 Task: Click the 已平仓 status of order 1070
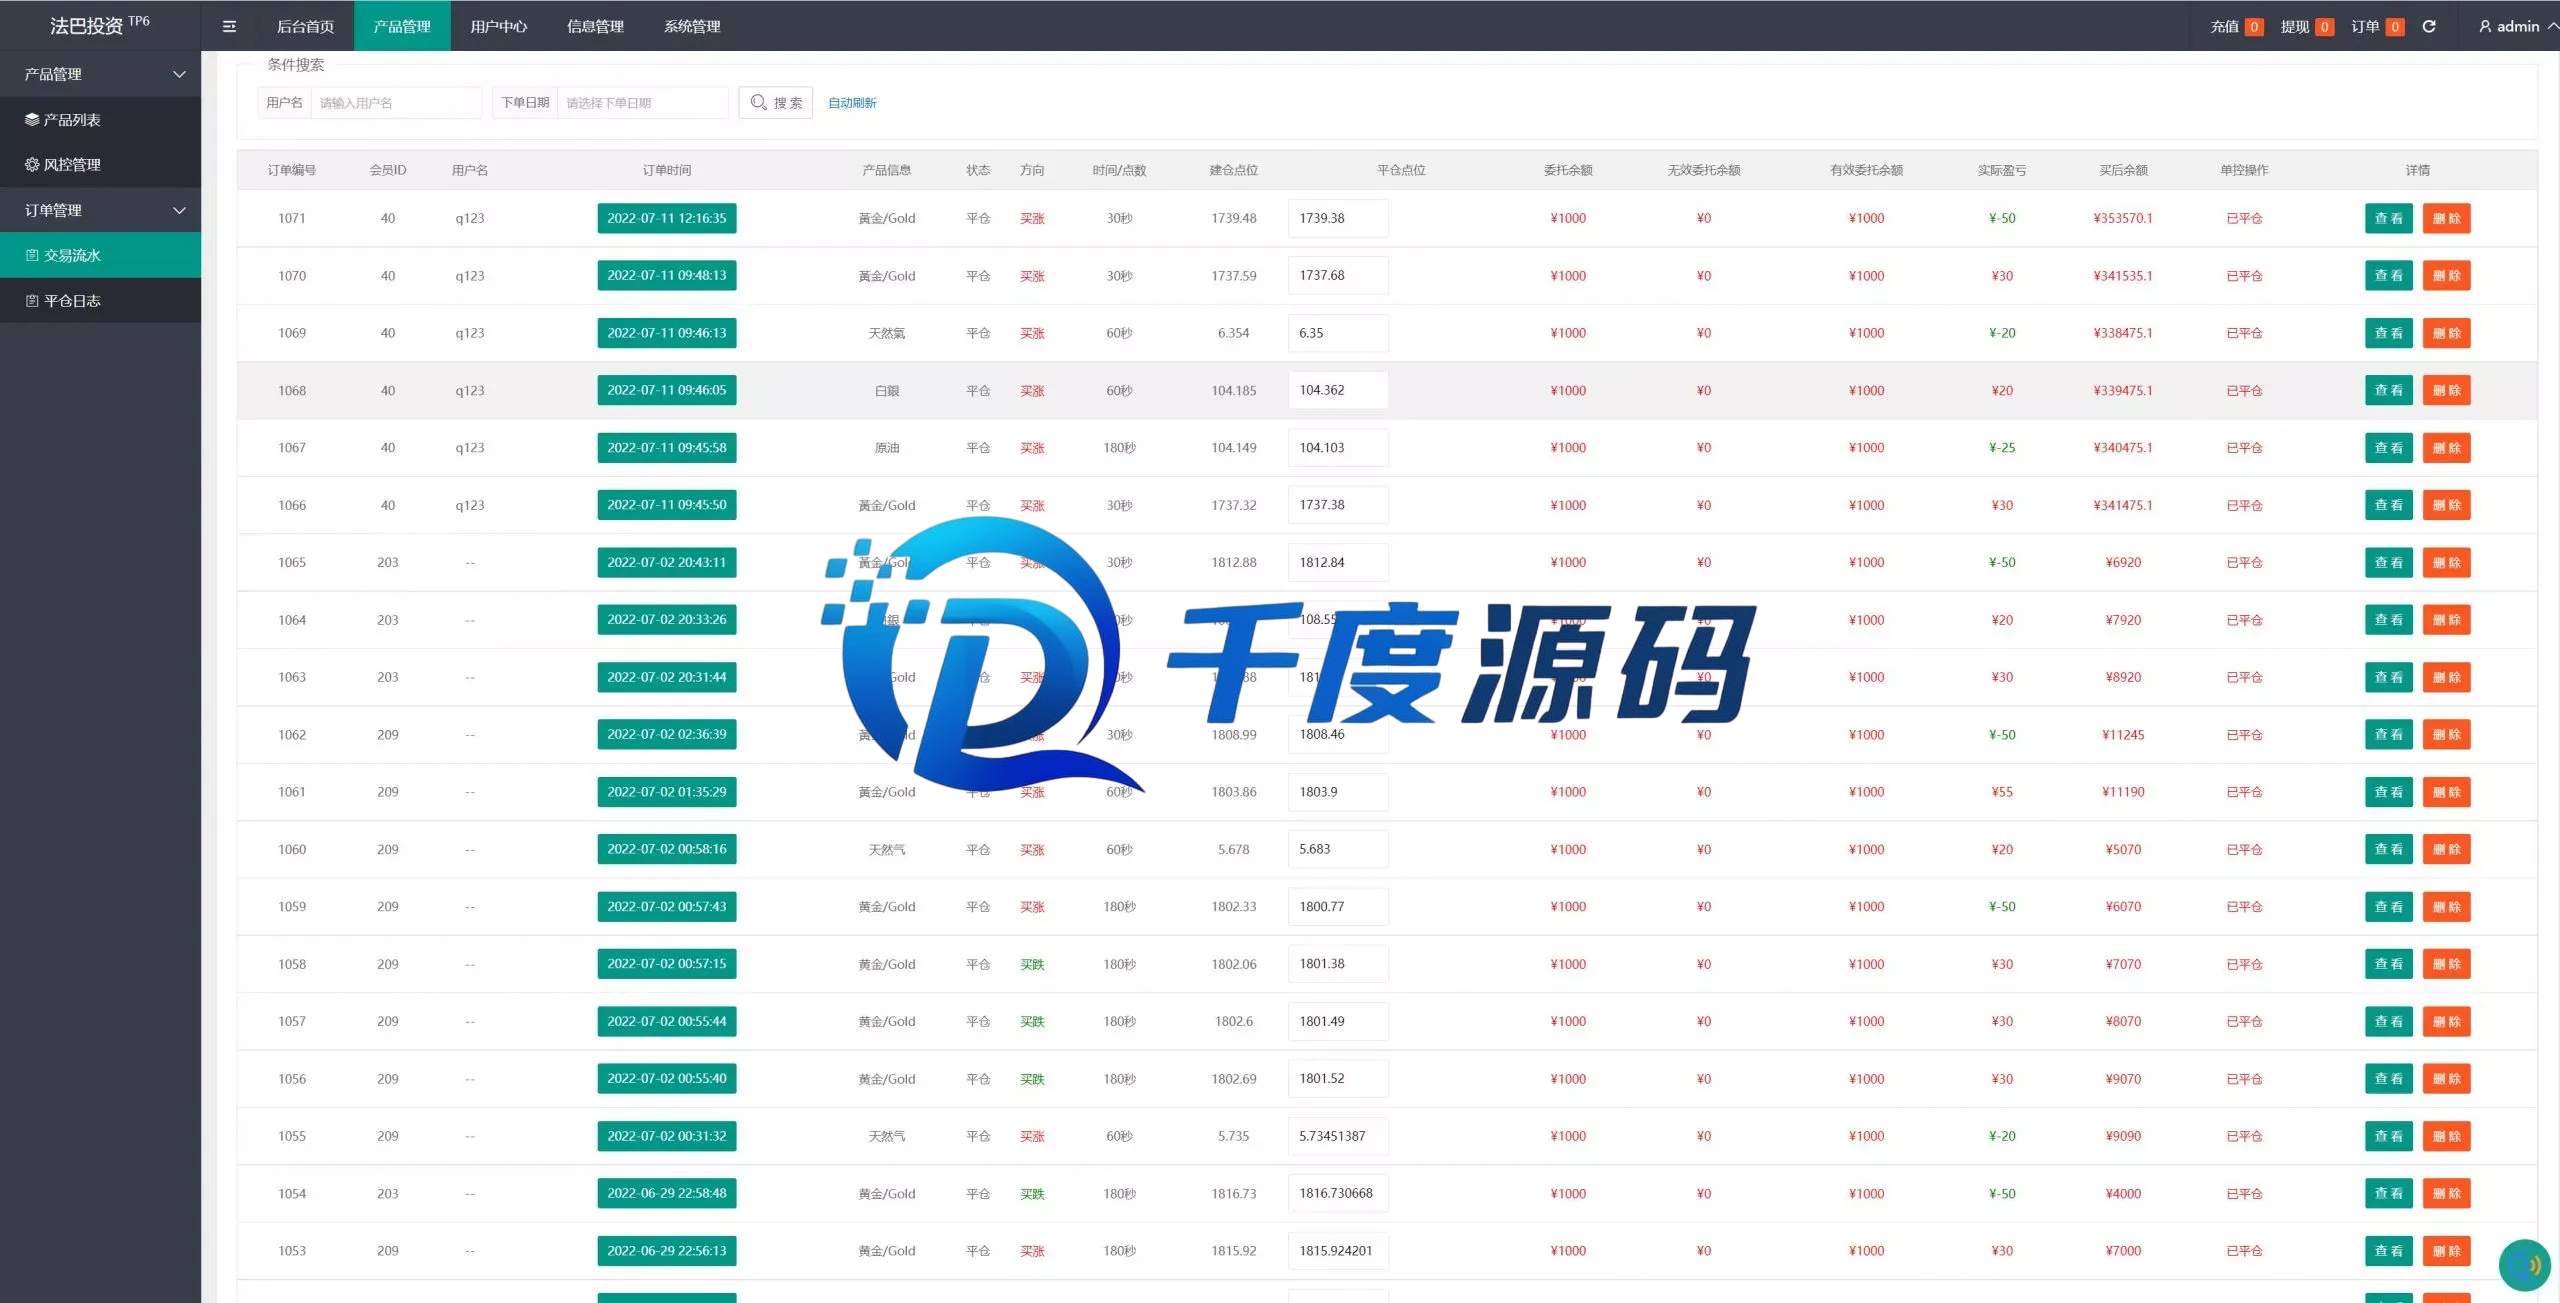tap(2244, 276)
